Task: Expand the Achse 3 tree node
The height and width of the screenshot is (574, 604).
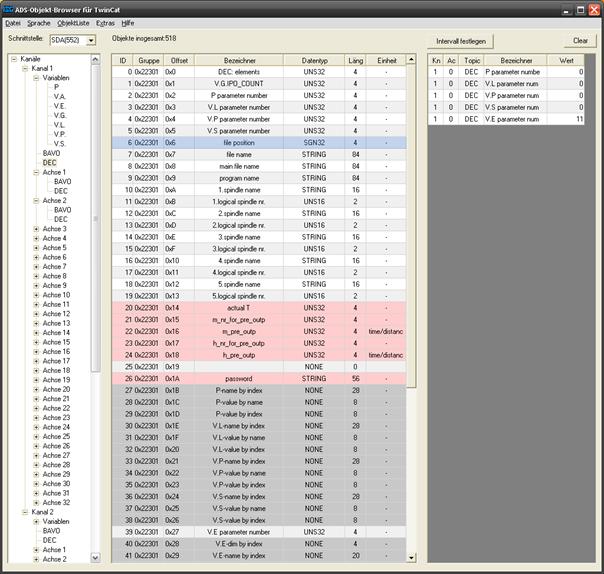Action: (x=36, y=229)
